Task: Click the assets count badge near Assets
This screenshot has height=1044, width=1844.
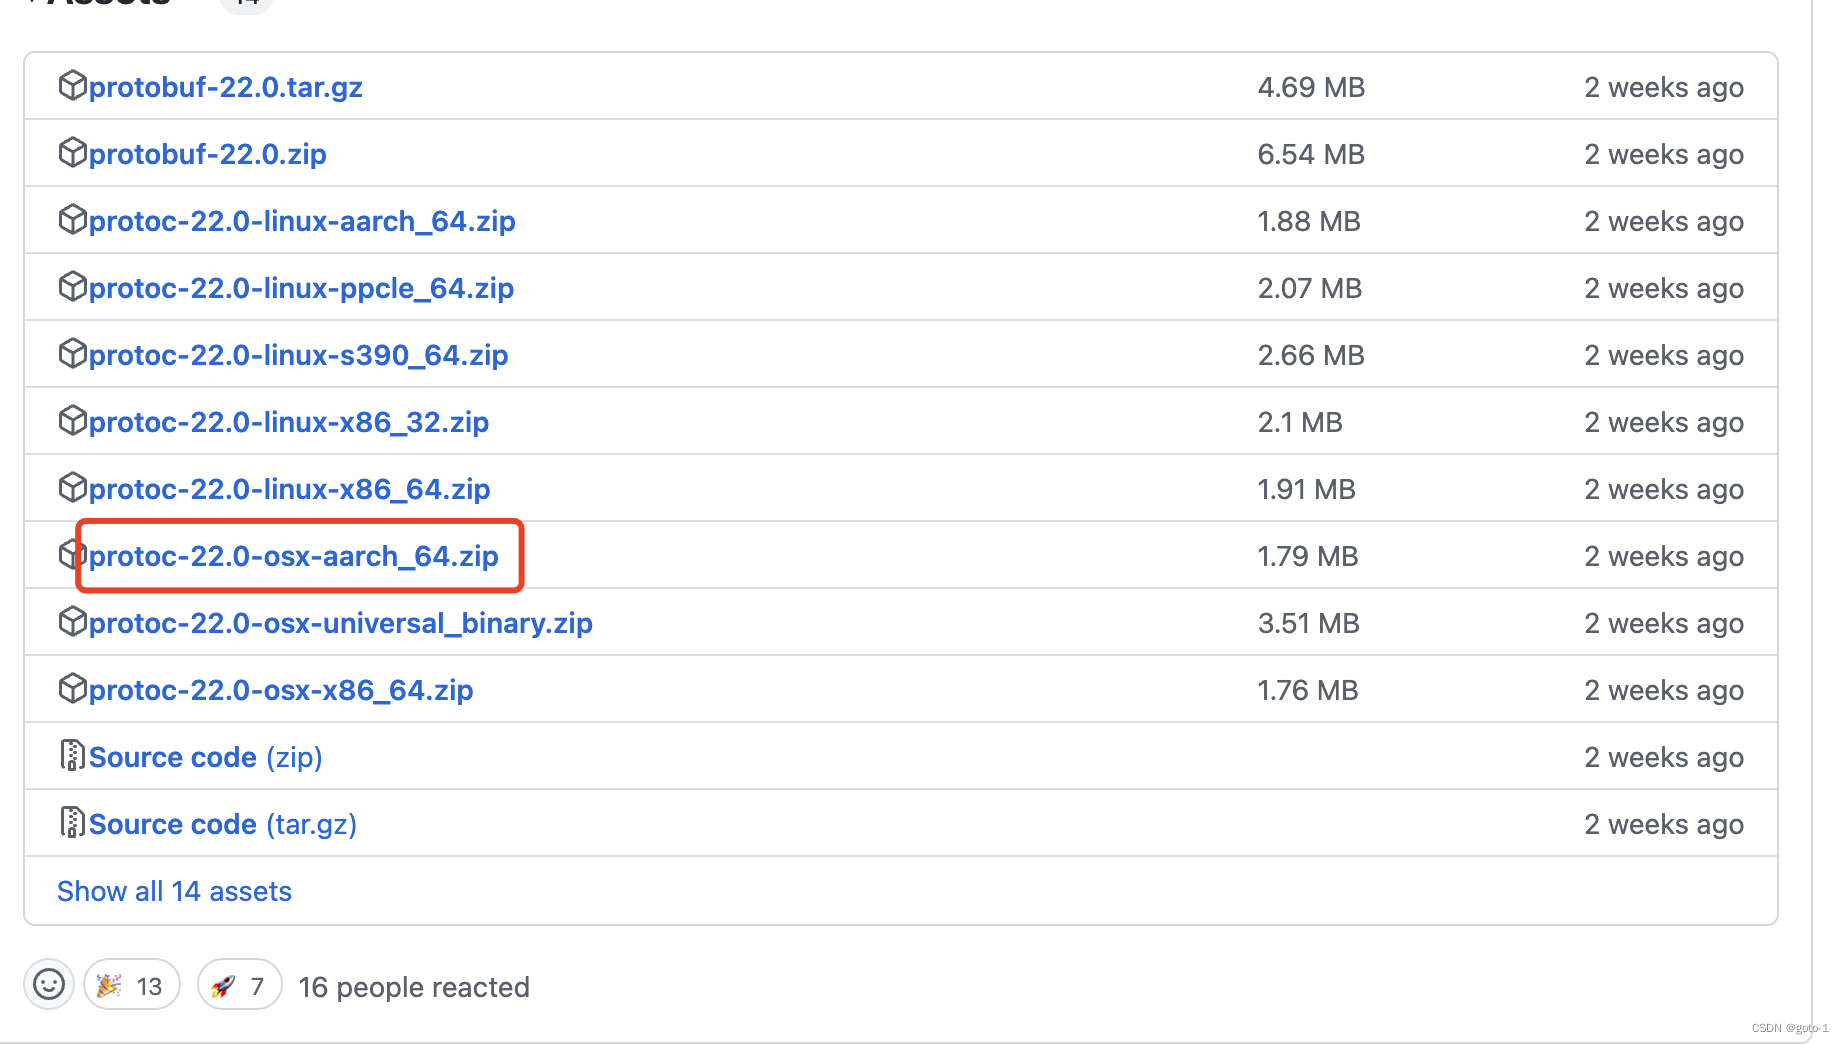Action: click(x=246, y=5)
